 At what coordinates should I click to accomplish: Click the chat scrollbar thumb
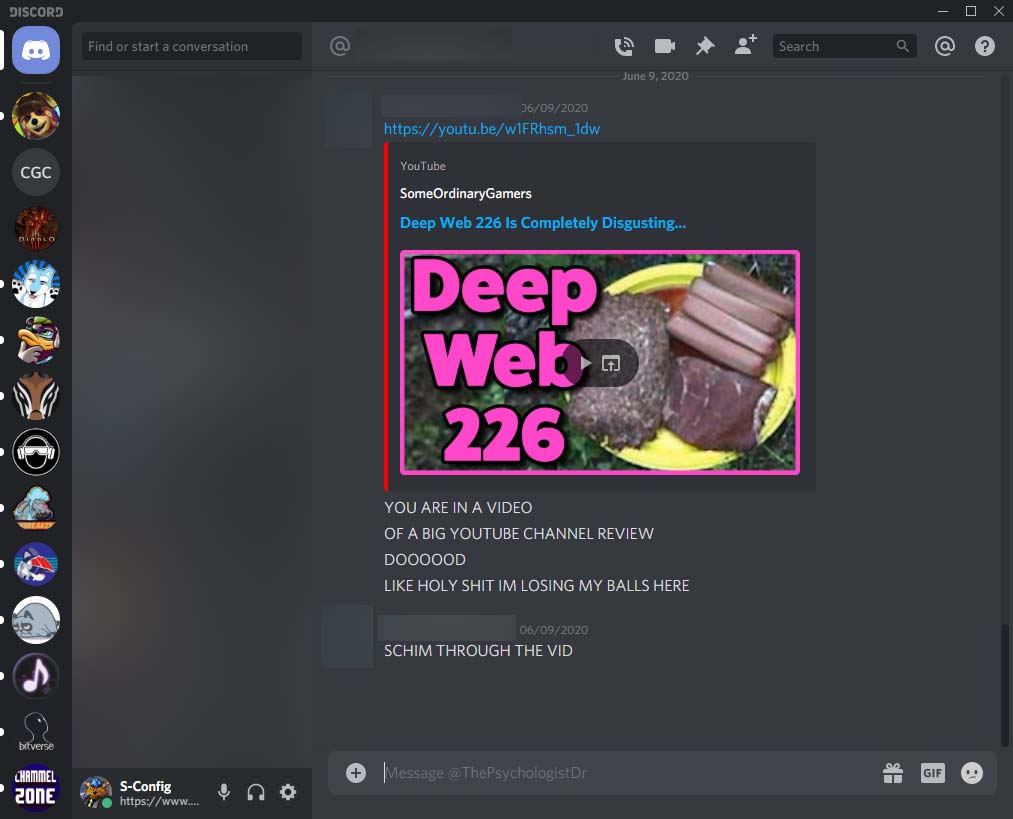tap(1005, 685)
